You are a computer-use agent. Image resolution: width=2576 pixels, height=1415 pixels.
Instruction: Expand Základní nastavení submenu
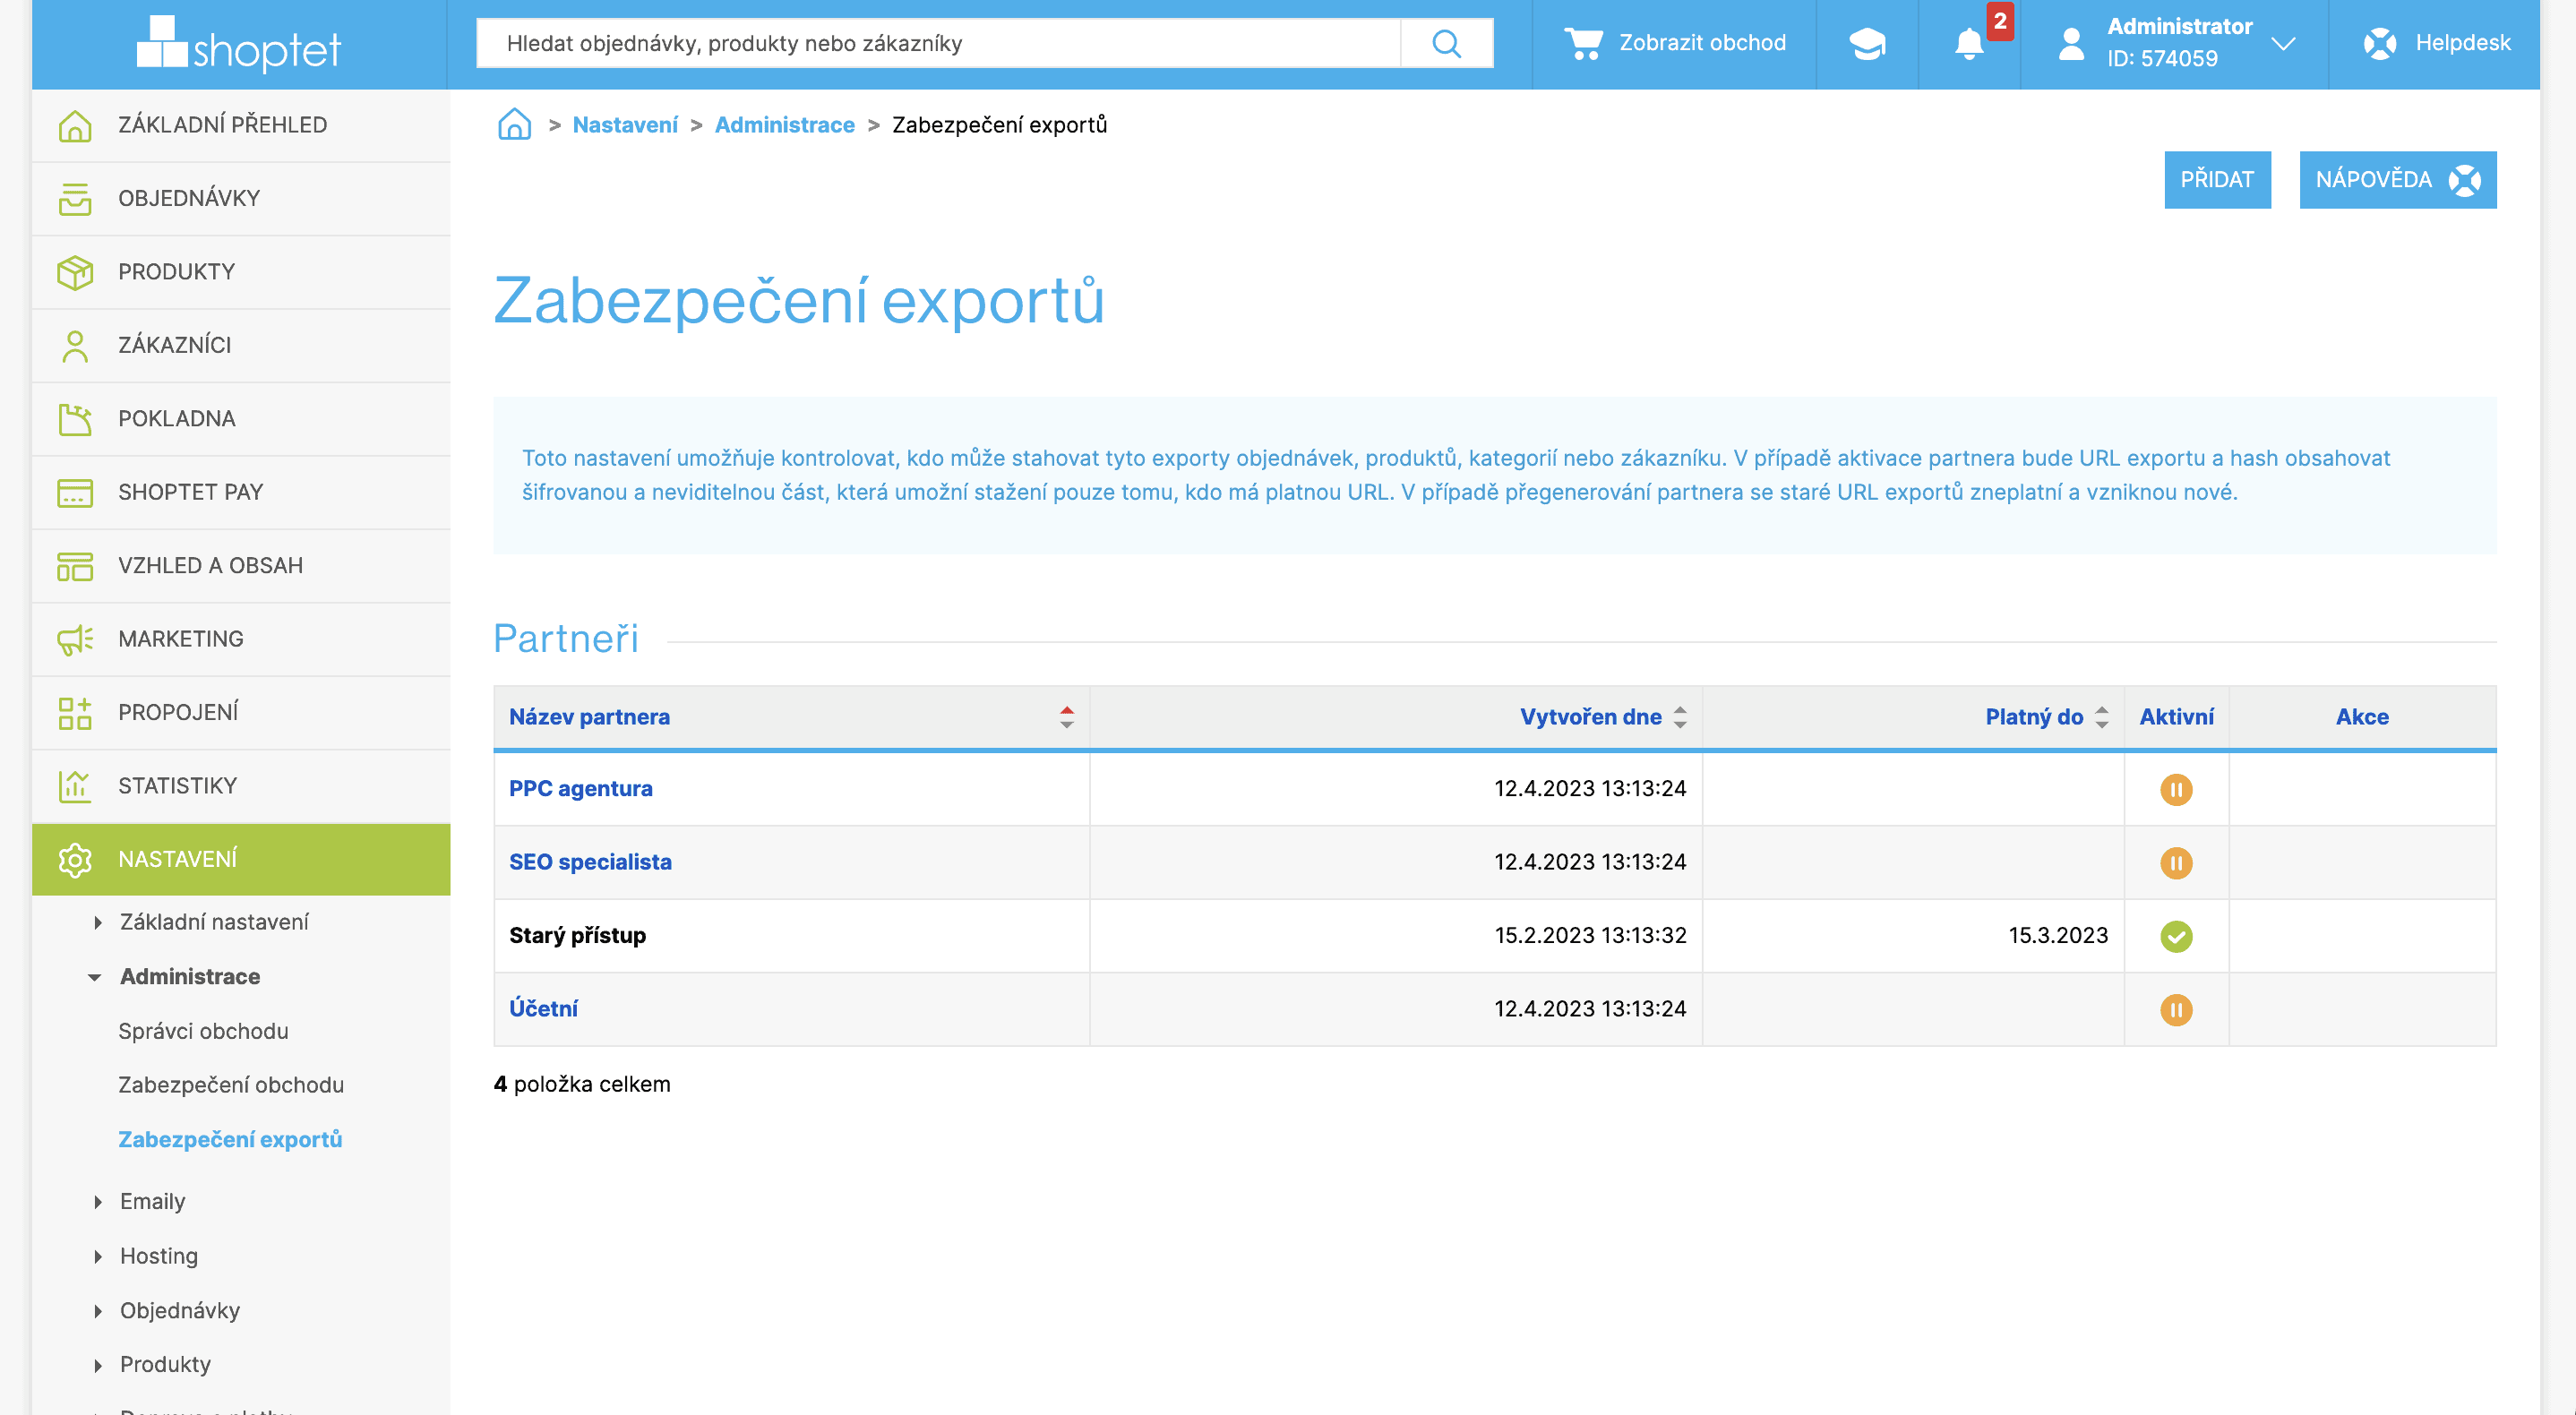pos(97,922)
